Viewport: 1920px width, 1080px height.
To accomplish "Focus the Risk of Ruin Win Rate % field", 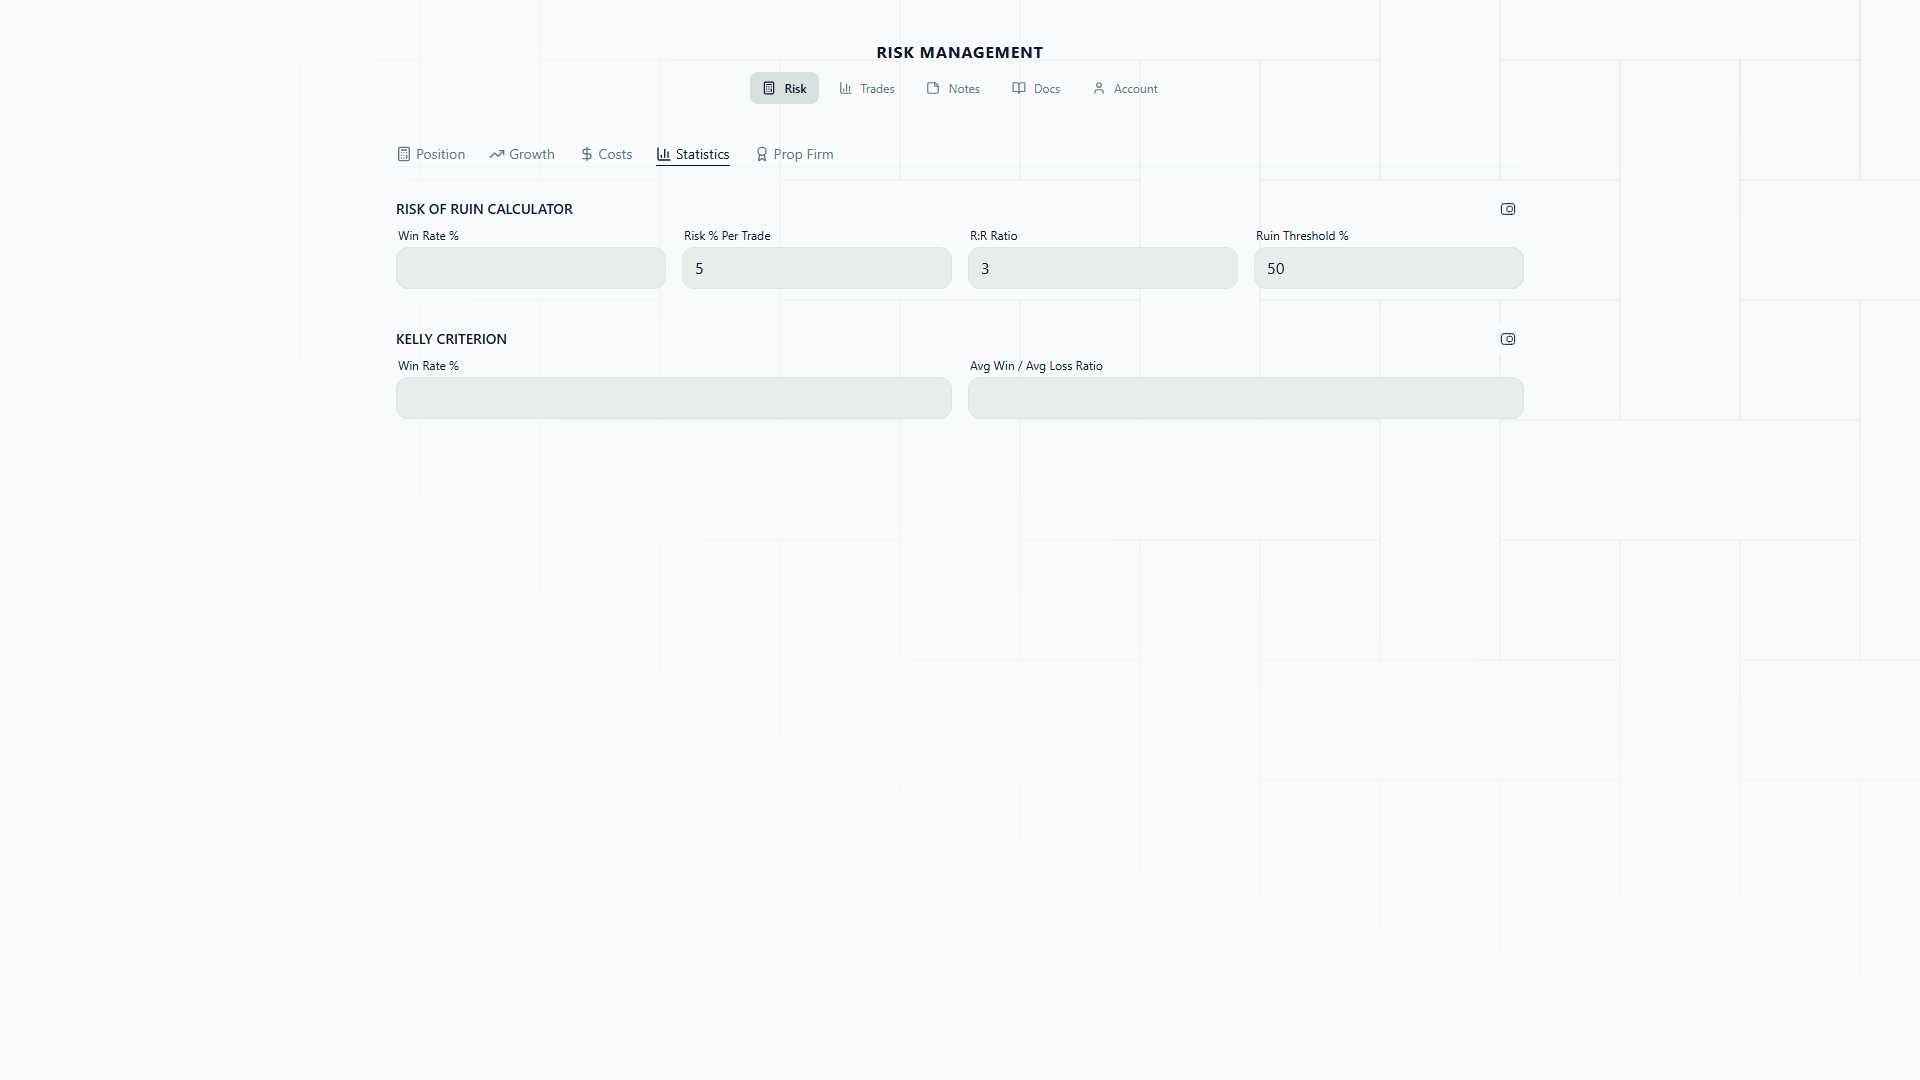I will click(x=530, y=268).
